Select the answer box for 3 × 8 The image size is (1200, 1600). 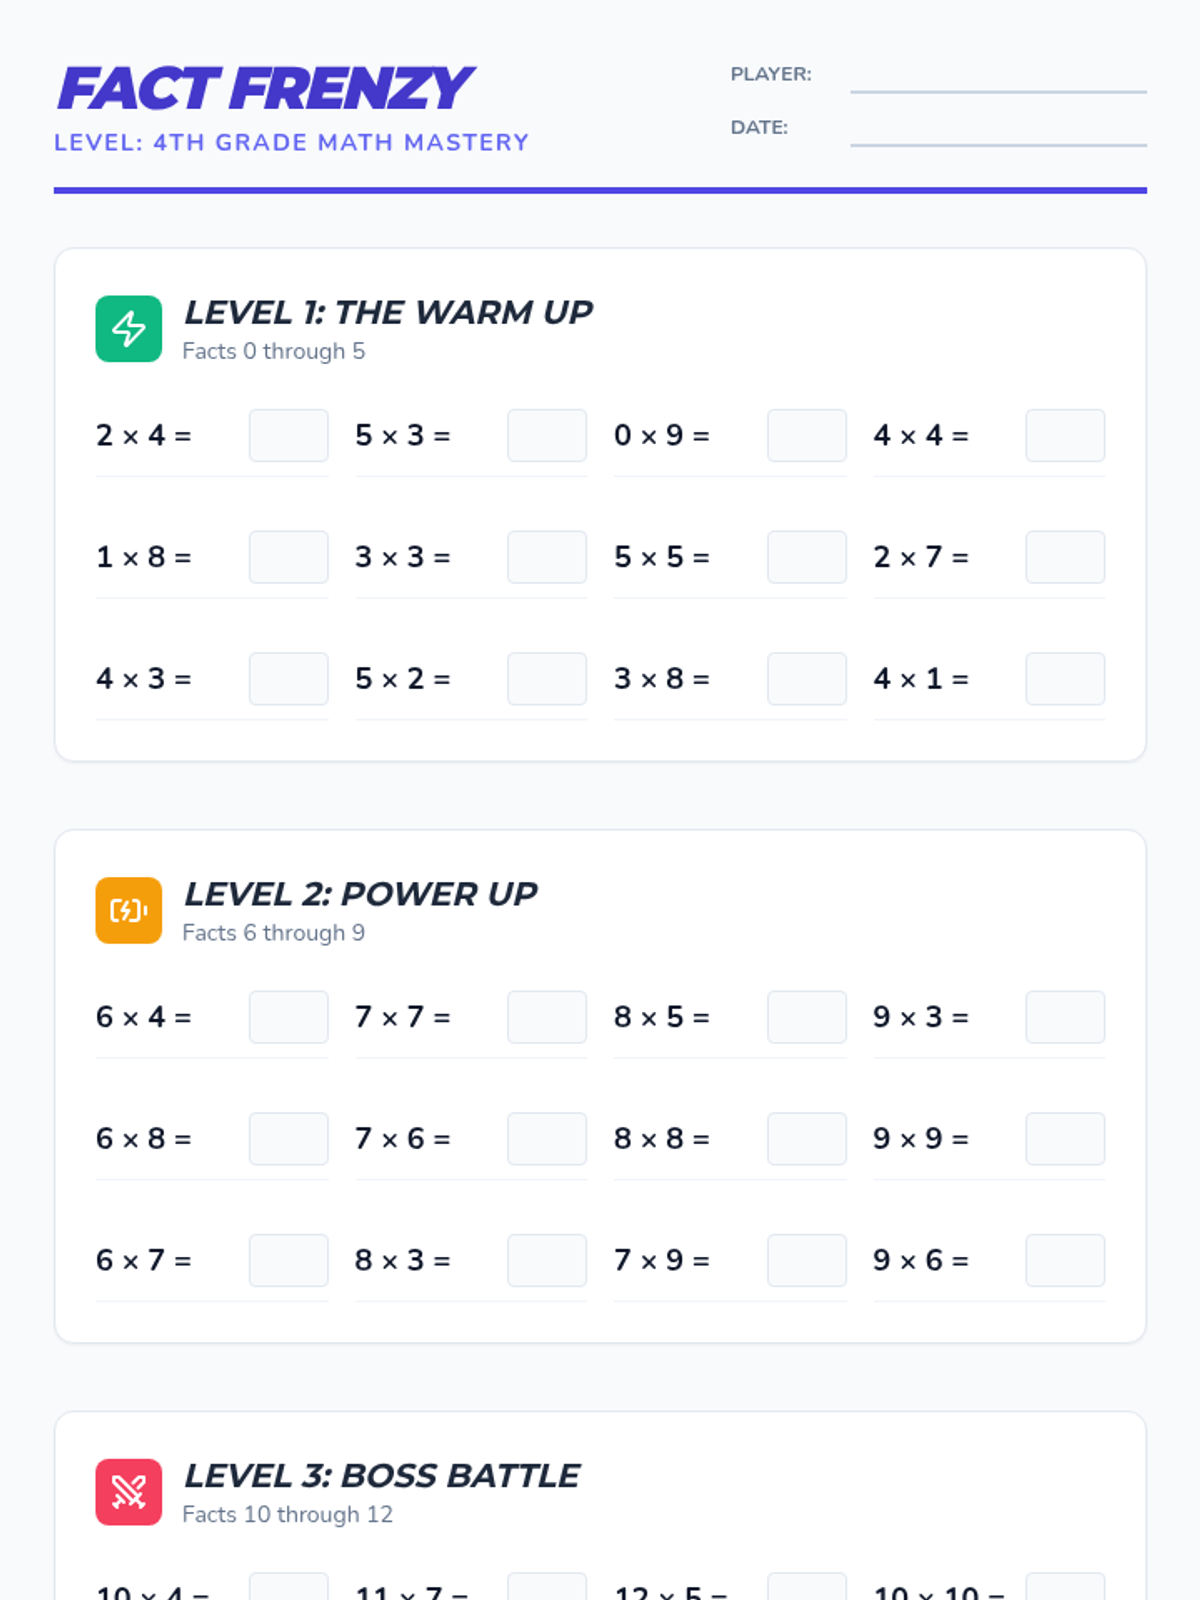tap(806, 679)
